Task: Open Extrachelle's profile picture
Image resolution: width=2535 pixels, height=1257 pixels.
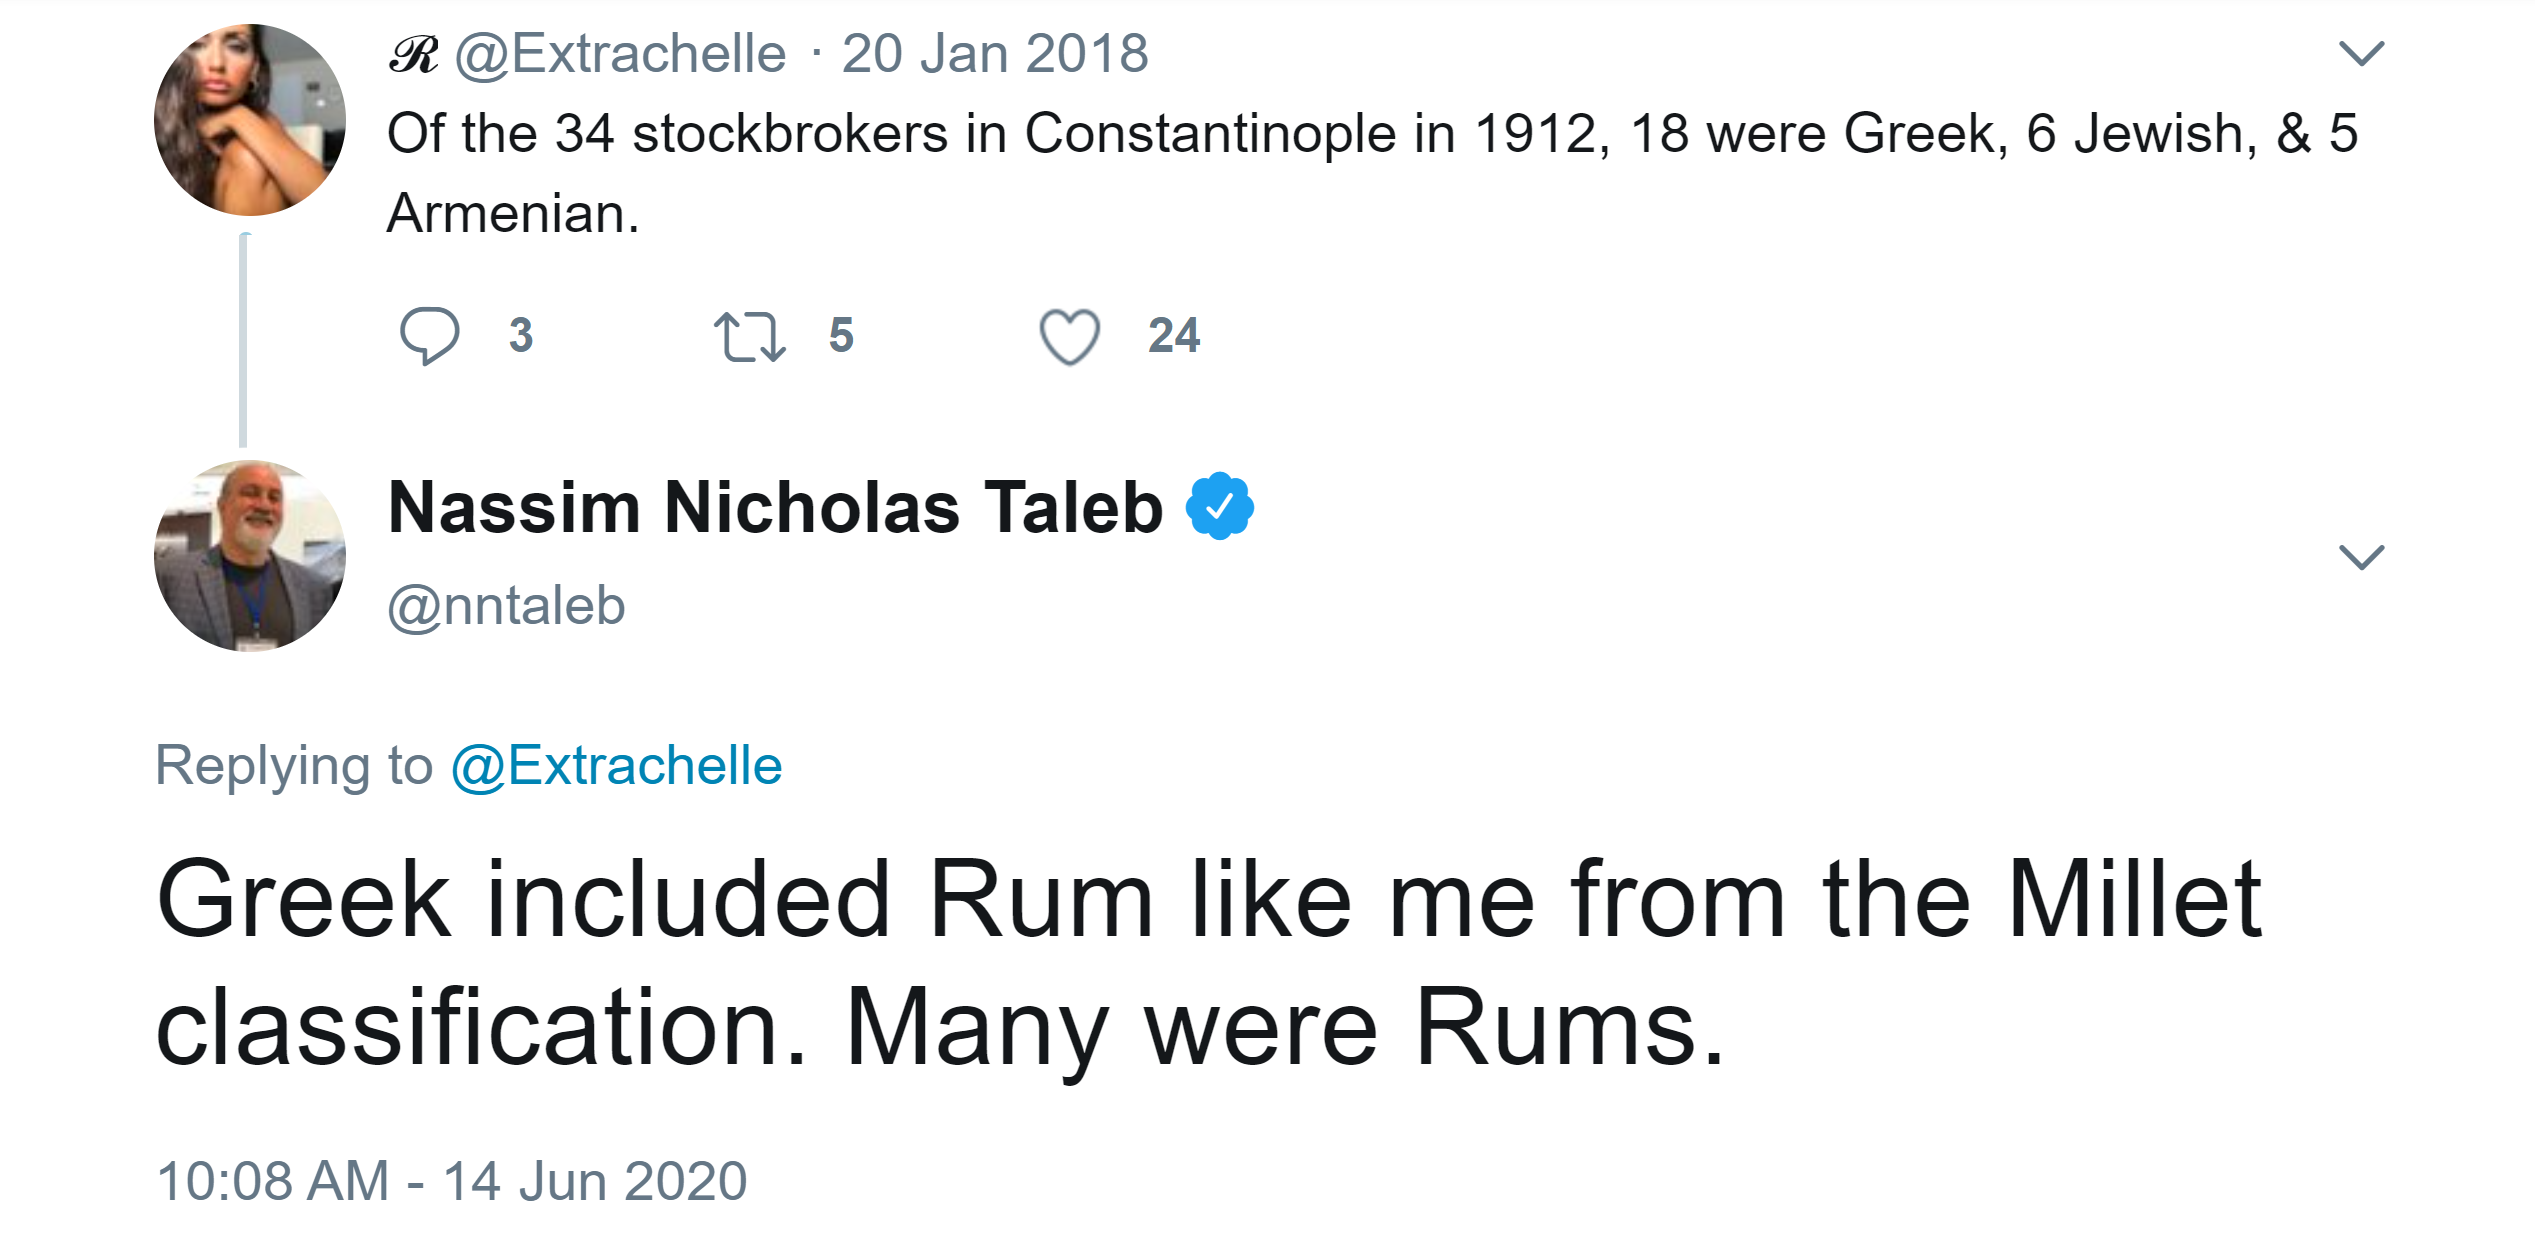Action: [x=250, y=120]
